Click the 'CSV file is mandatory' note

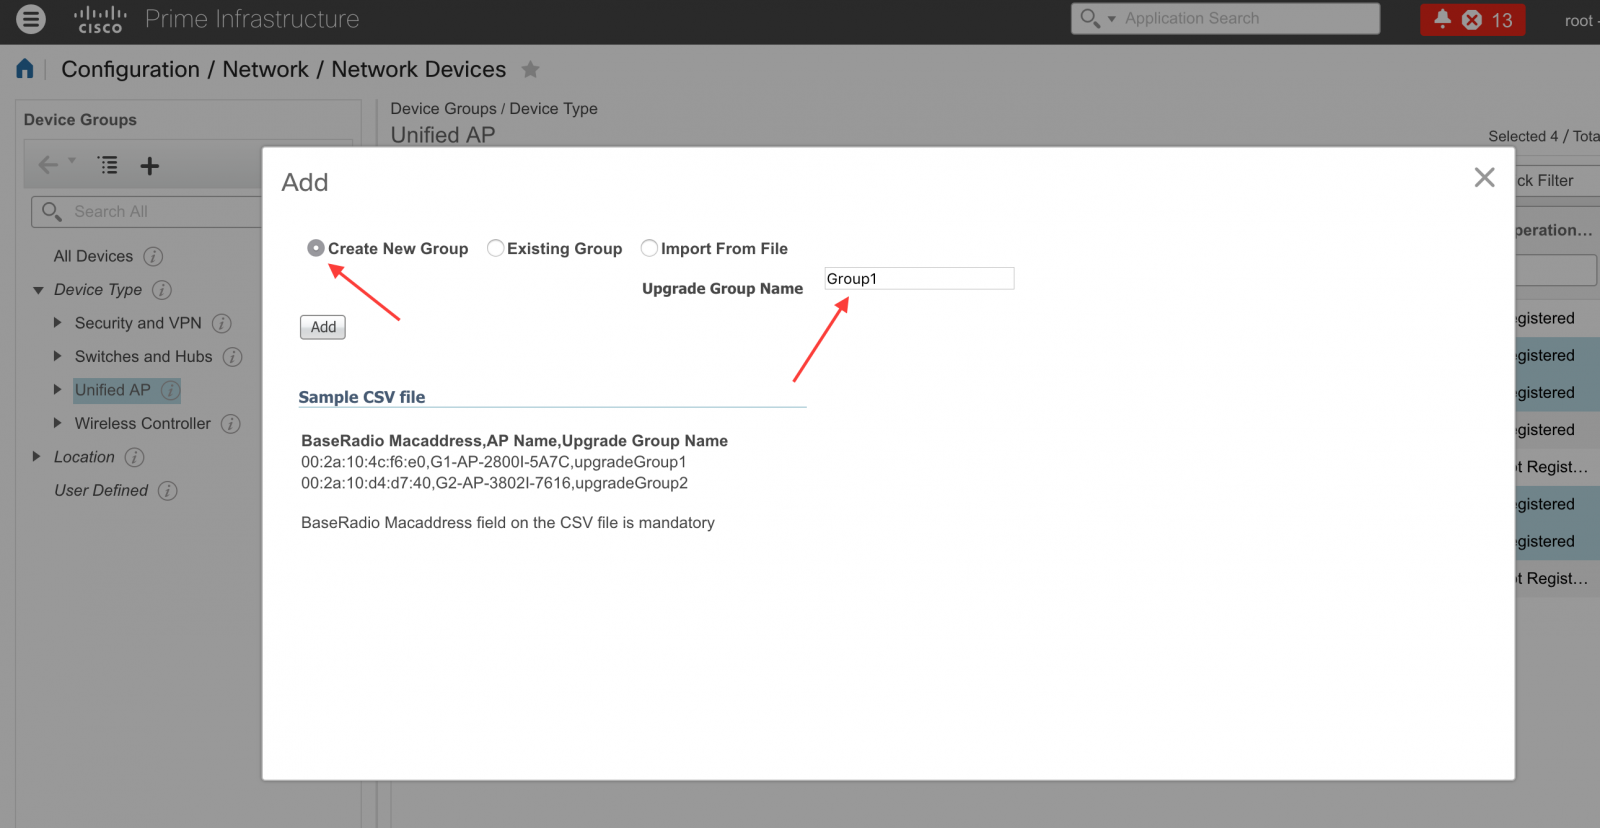[508, 523]
